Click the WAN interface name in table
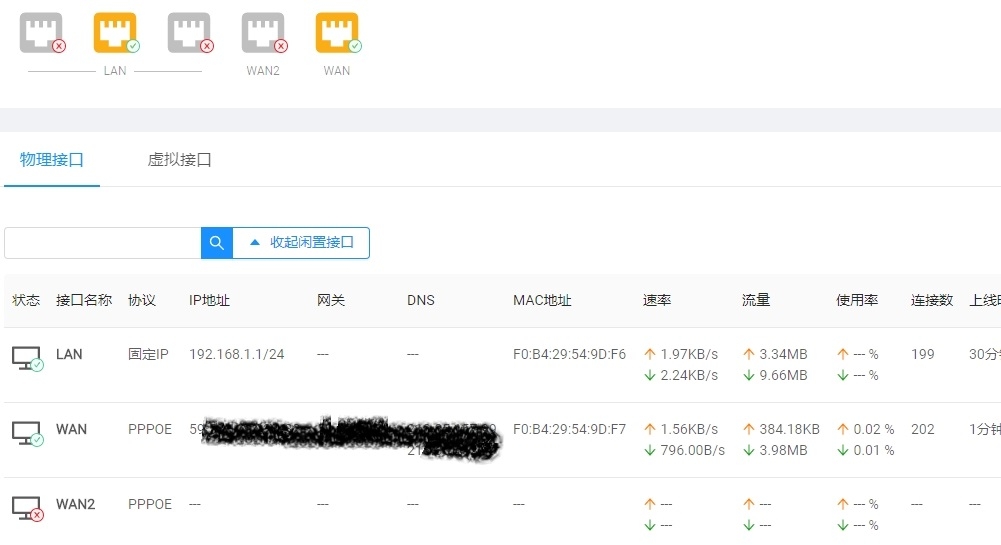The image size is (1001, 545). [x=72, y=429]
